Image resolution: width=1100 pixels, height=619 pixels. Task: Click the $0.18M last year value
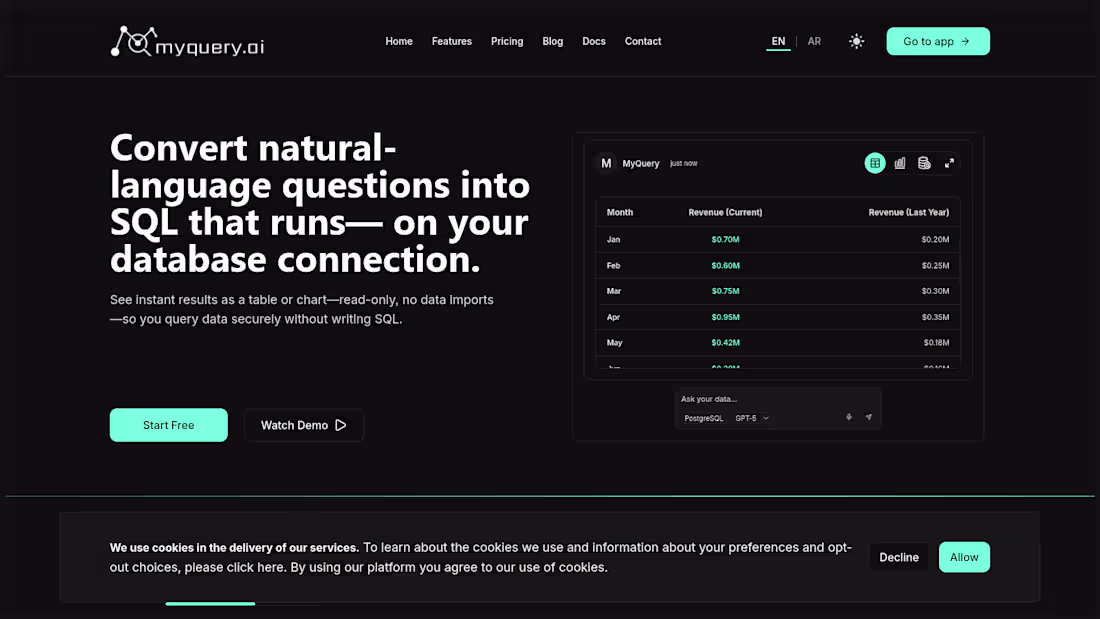pyautogui.click(x=937, y=342)
